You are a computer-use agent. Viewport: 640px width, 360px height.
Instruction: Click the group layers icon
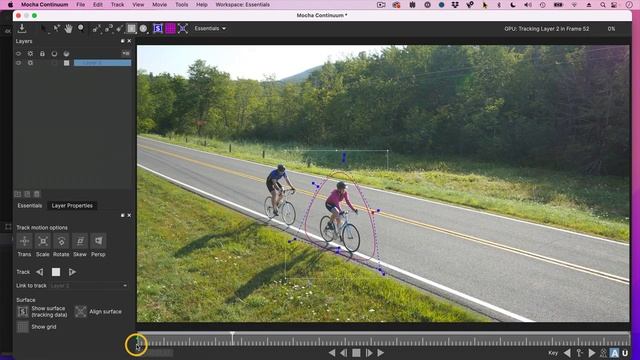coord(18,194)
